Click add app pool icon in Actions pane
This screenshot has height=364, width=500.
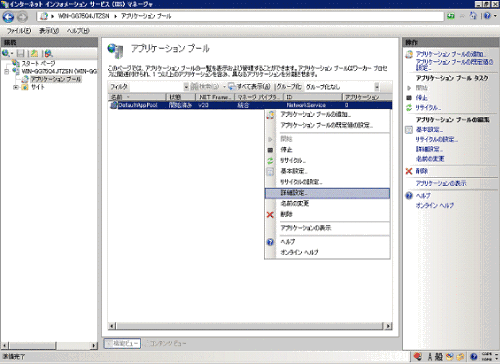coord(409,54)
